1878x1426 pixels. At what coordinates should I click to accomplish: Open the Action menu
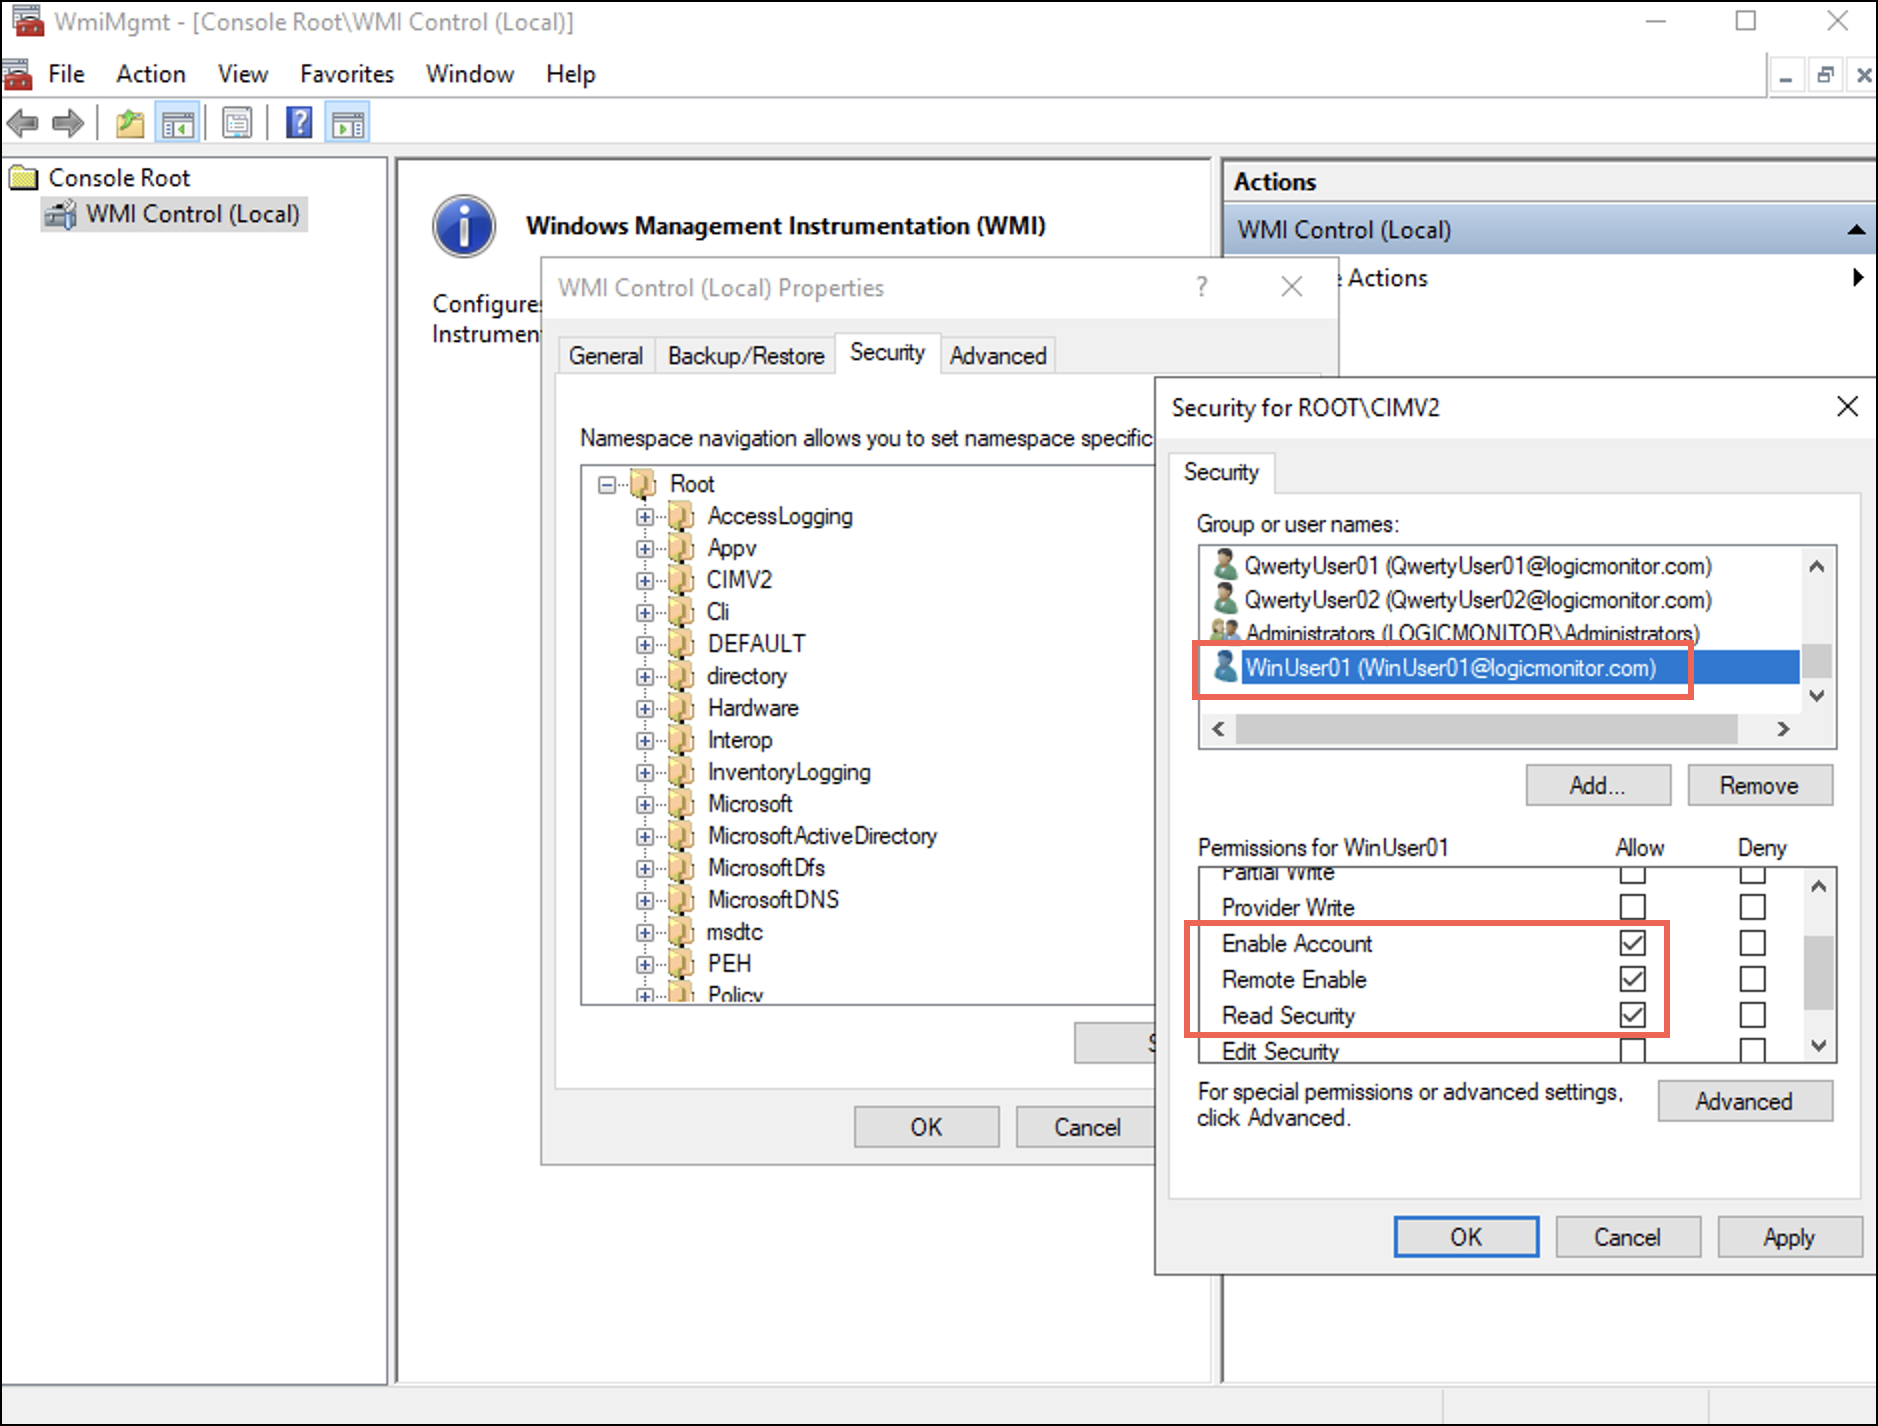(x=150, y=74)
